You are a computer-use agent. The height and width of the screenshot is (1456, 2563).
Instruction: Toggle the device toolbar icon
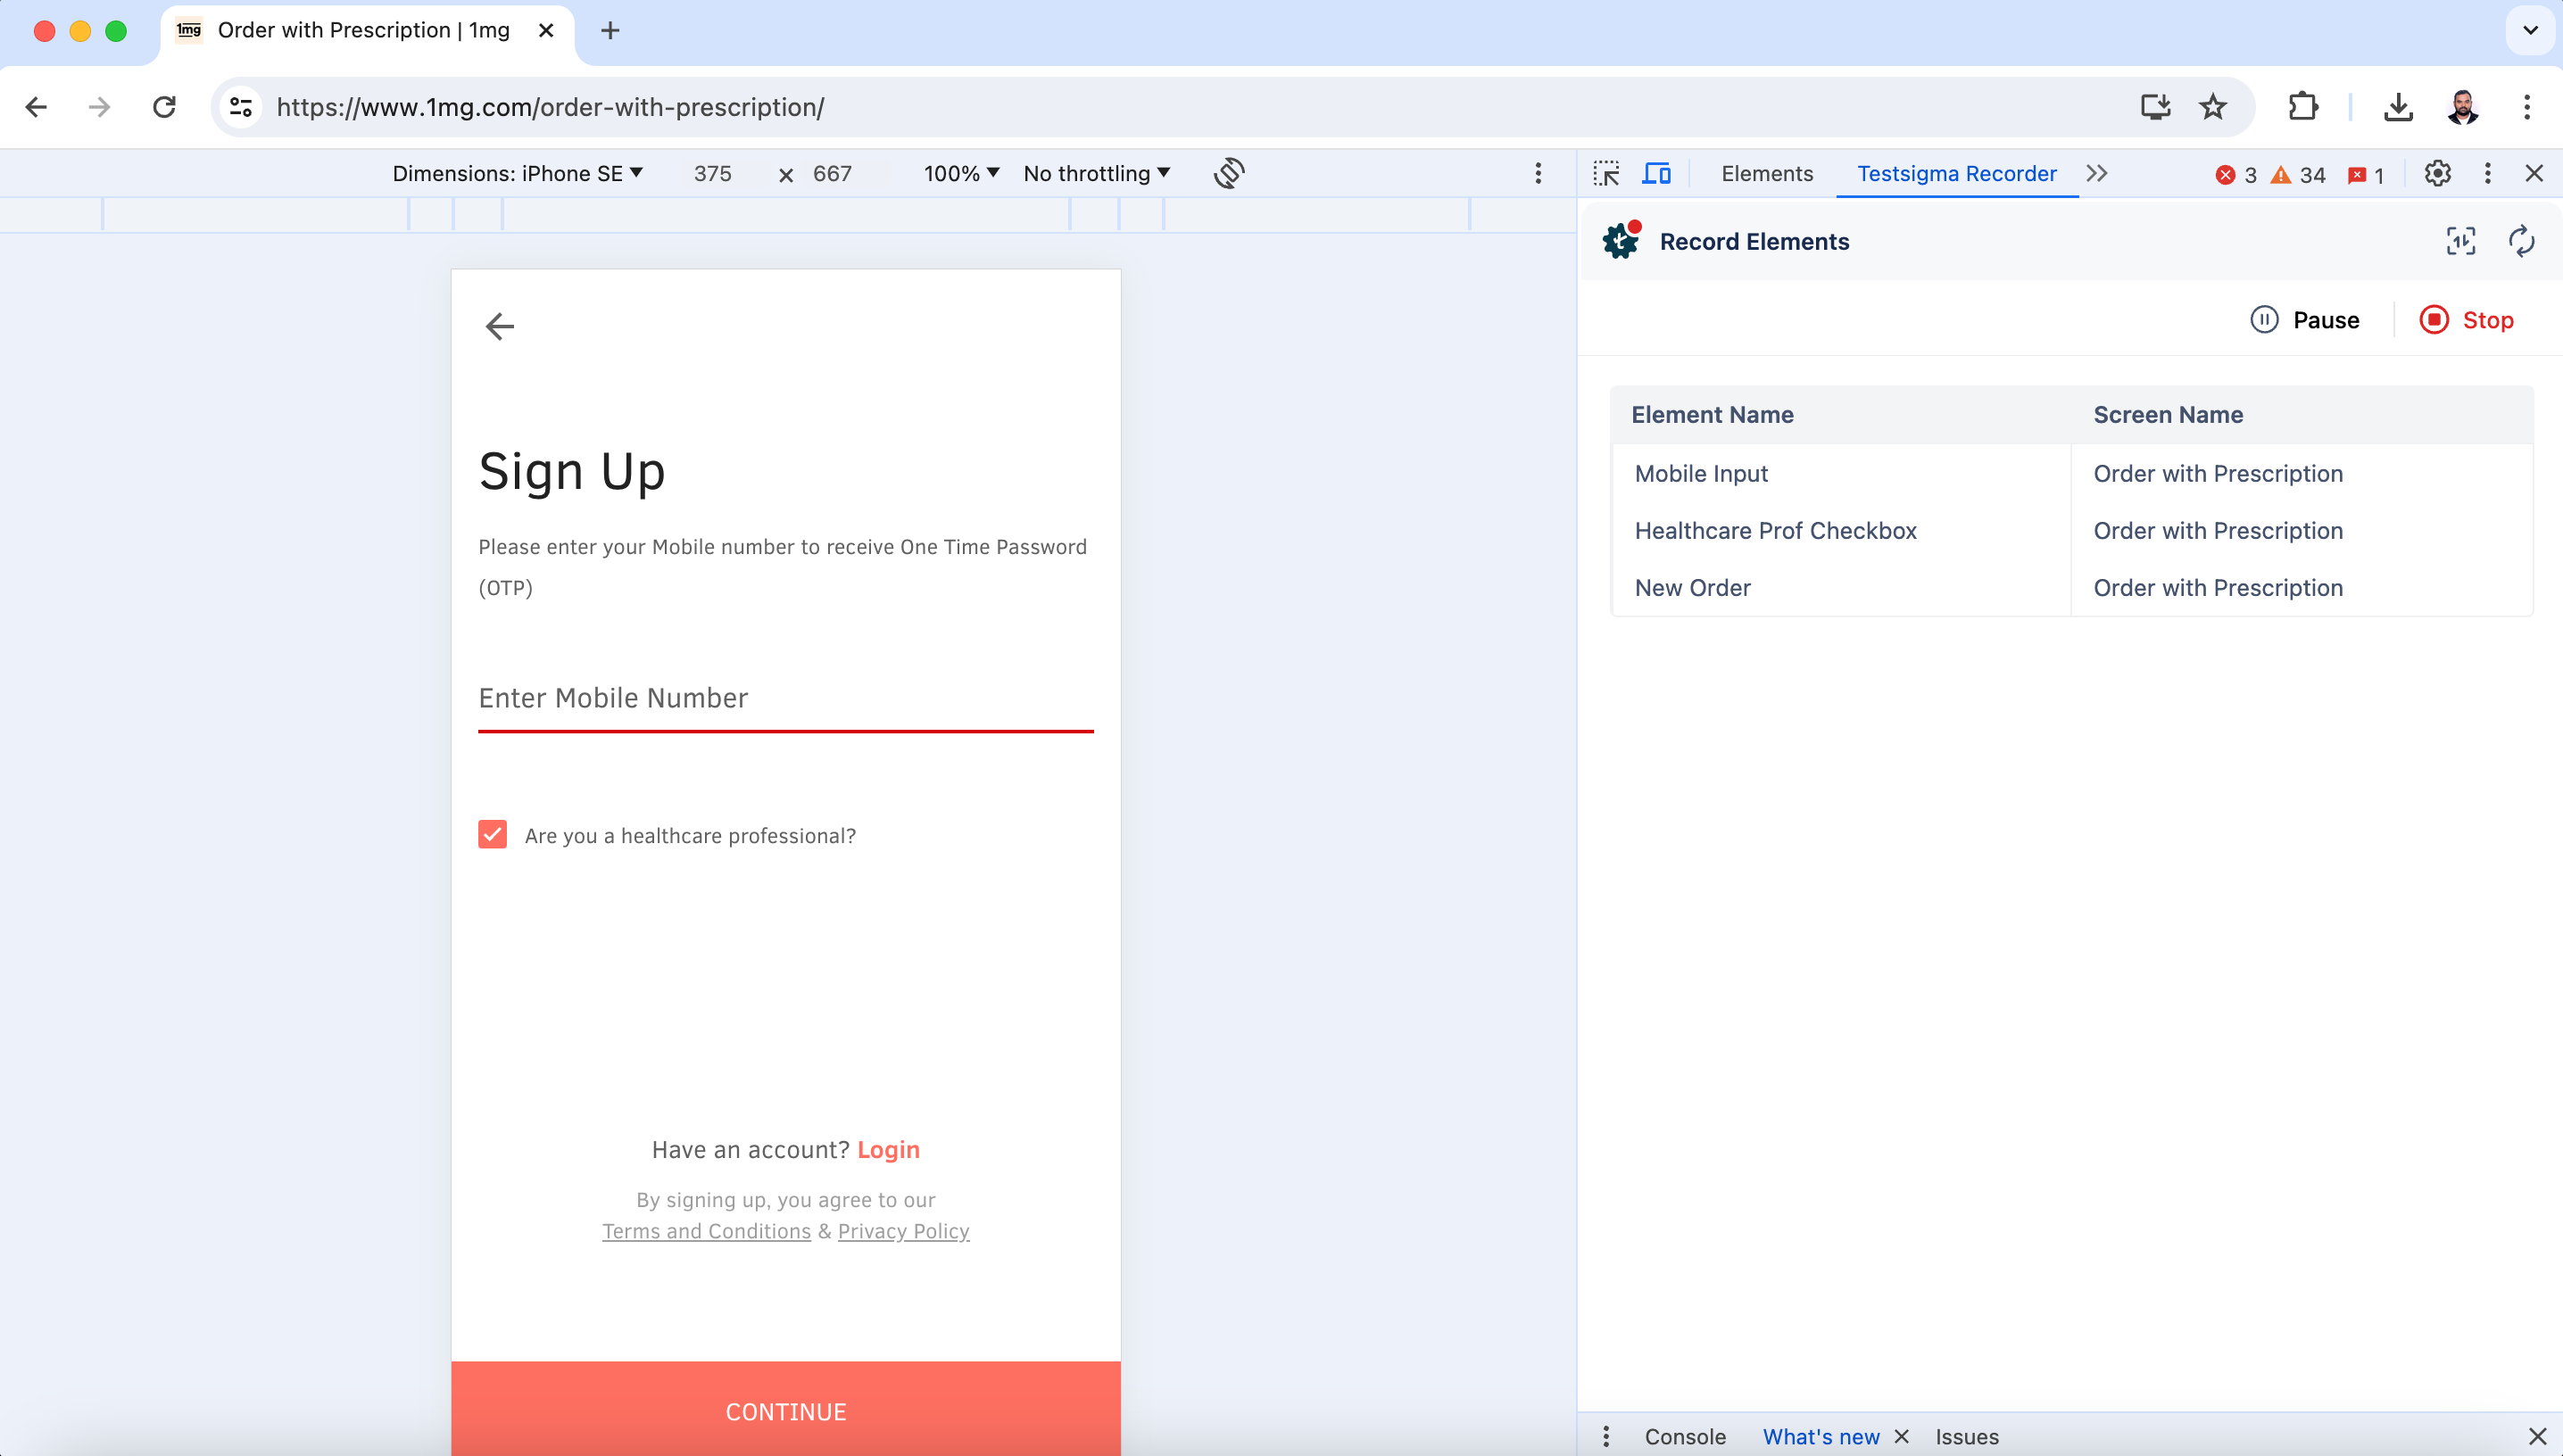click(1657, 173)
